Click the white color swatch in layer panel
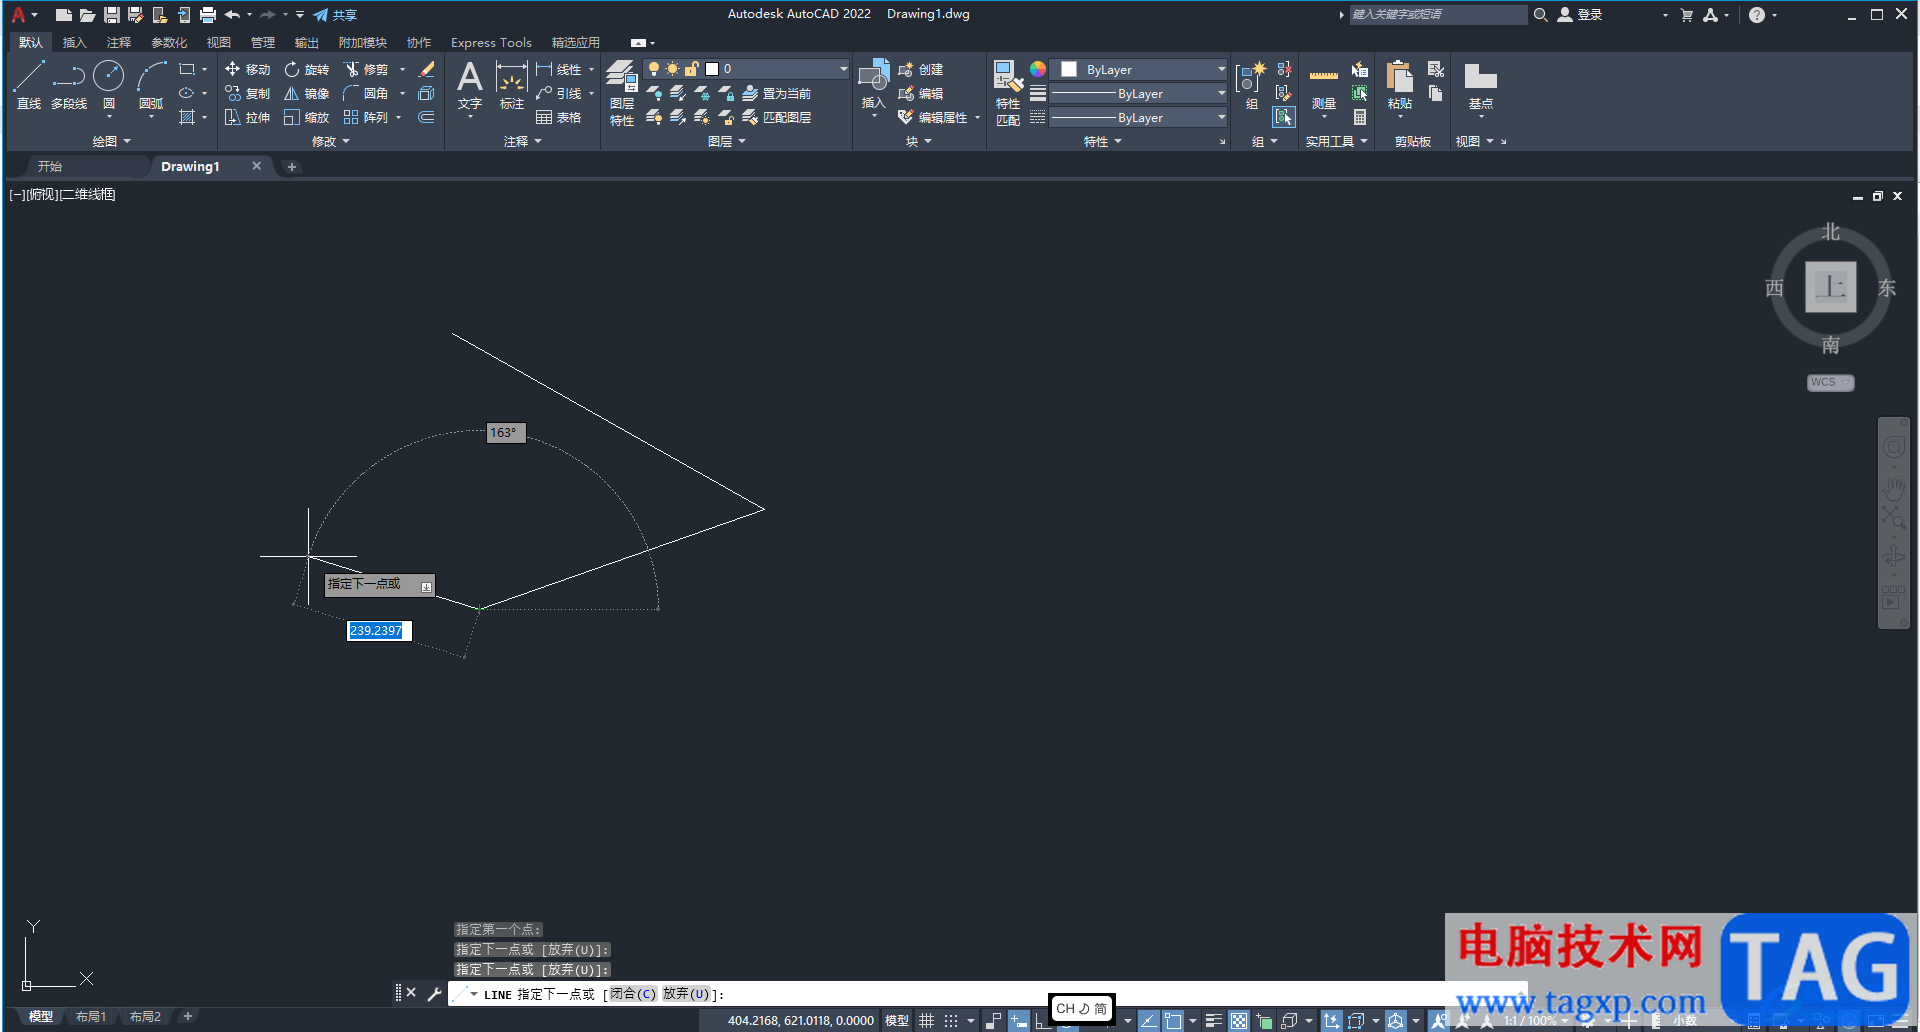 click(x=712, y=68)
